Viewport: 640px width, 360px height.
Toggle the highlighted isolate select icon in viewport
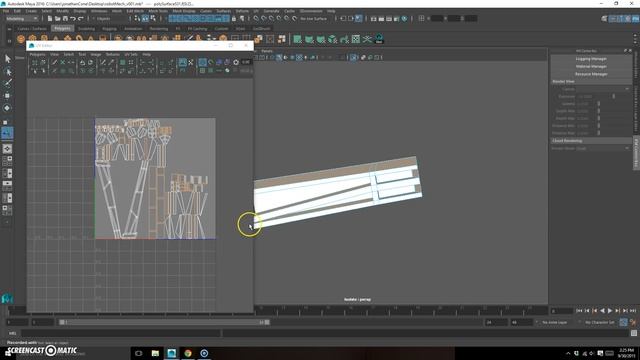coord(353,58)
